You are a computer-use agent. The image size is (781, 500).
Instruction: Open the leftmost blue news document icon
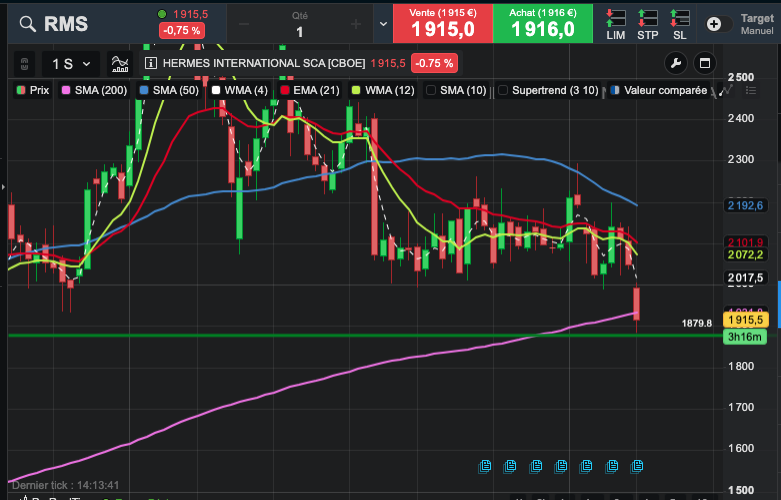click(485, 466)
